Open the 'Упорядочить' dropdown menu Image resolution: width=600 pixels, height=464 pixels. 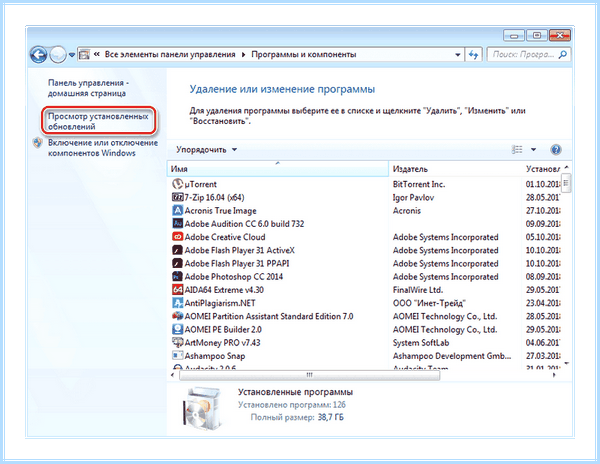coord(206,150)
